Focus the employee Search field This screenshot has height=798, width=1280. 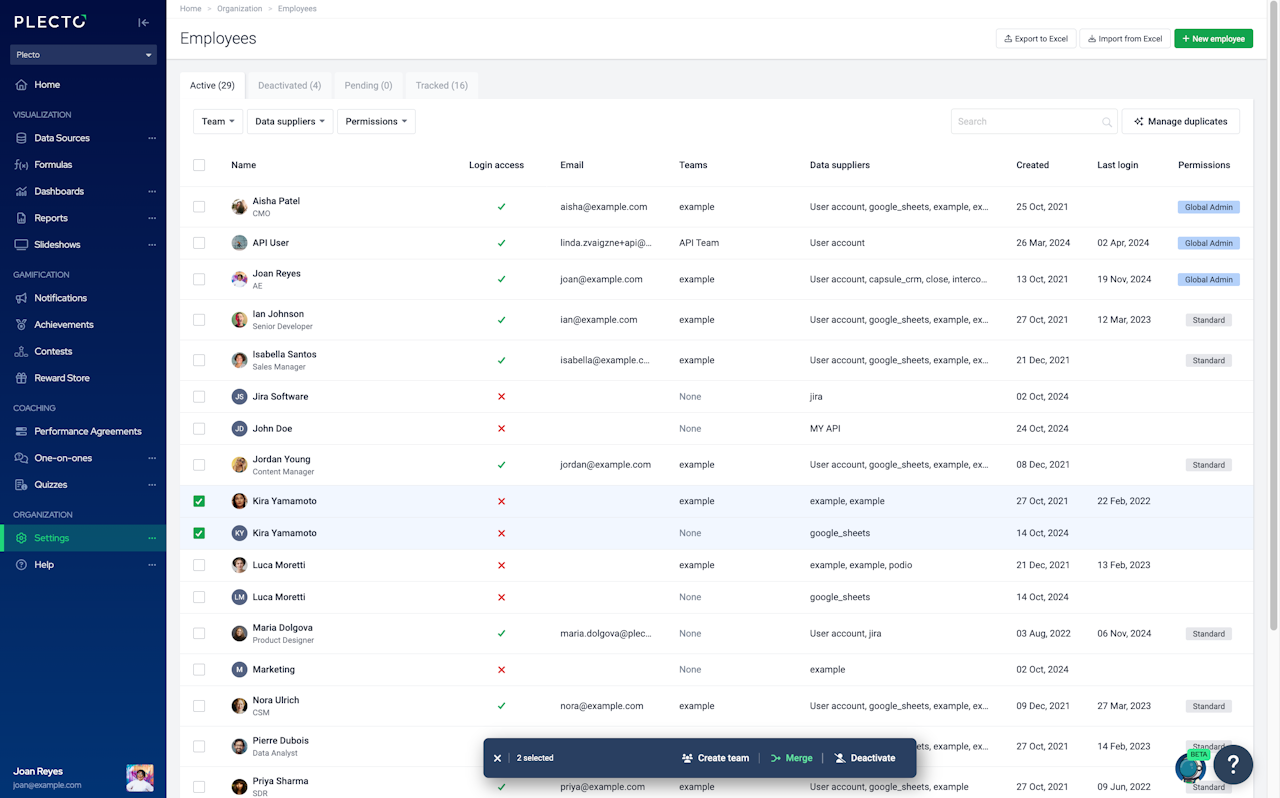click(x=1027, y=122)
